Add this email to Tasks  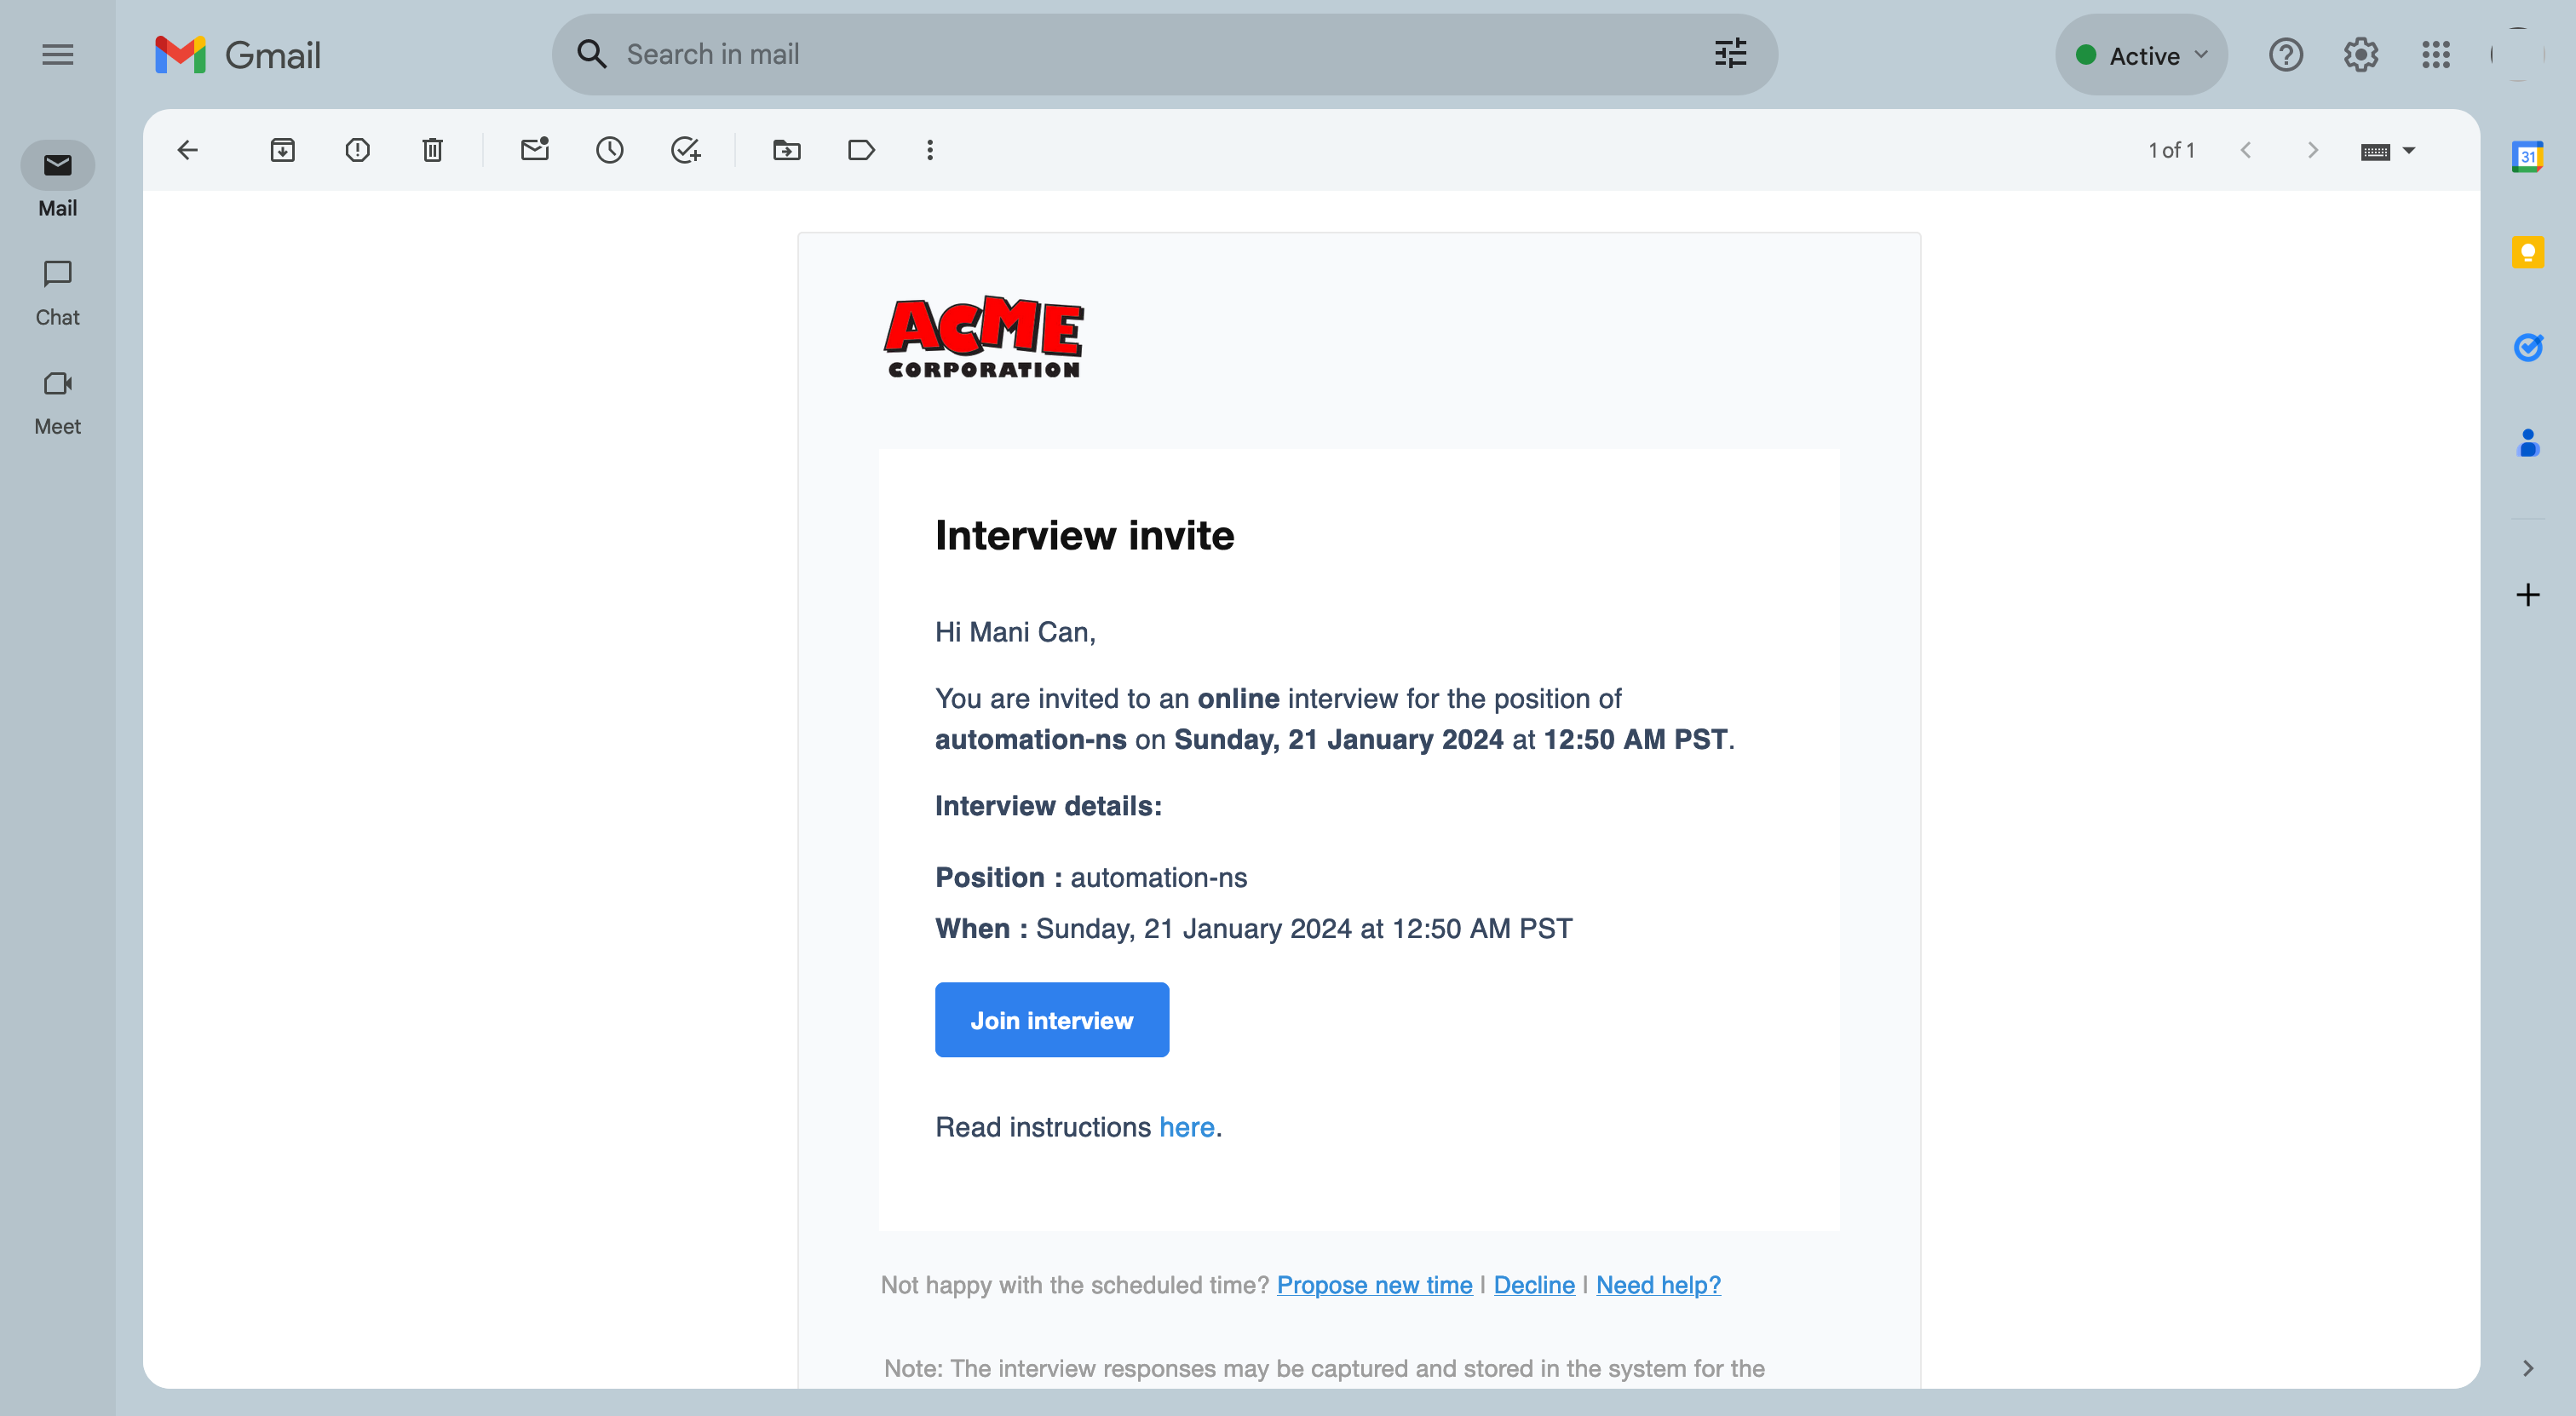[x=685, y=150]
